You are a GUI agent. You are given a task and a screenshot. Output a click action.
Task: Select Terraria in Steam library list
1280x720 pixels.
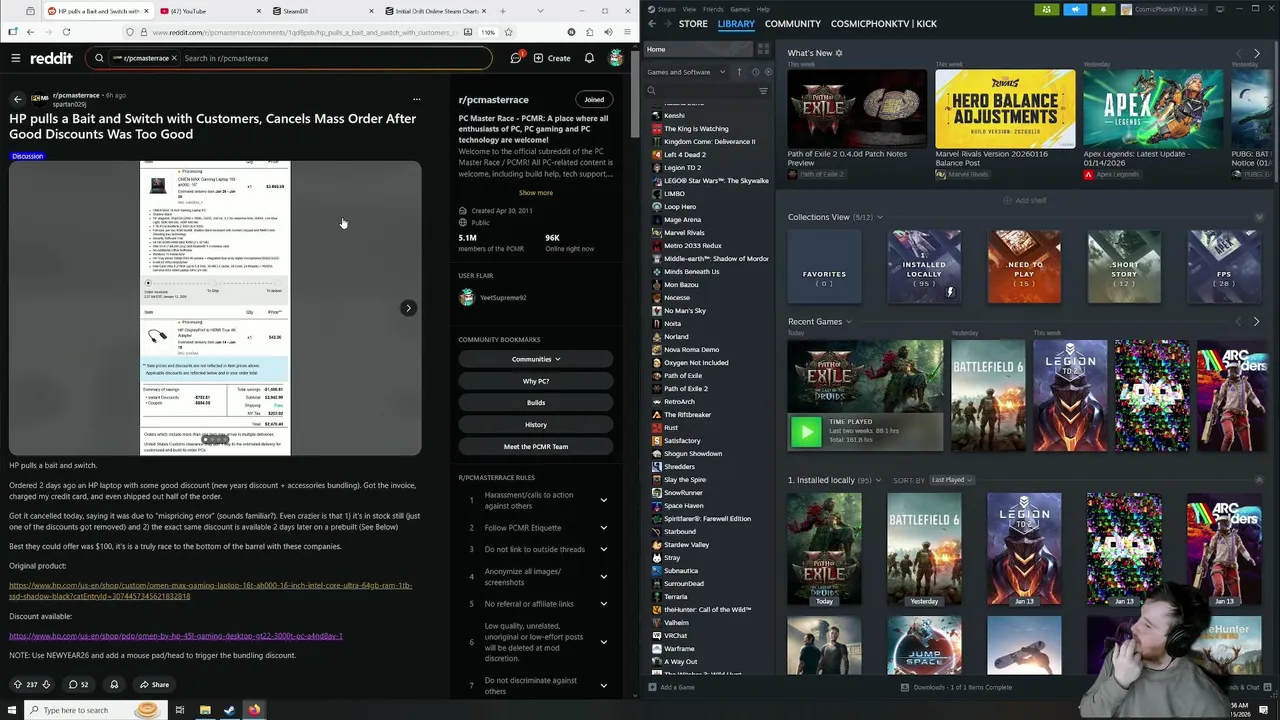(676, 597)
